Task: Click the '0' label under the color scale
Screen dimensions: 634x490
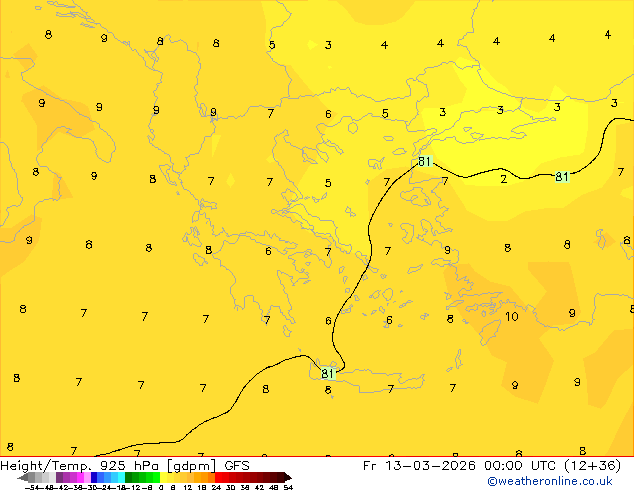Action: tap(161, 488)
